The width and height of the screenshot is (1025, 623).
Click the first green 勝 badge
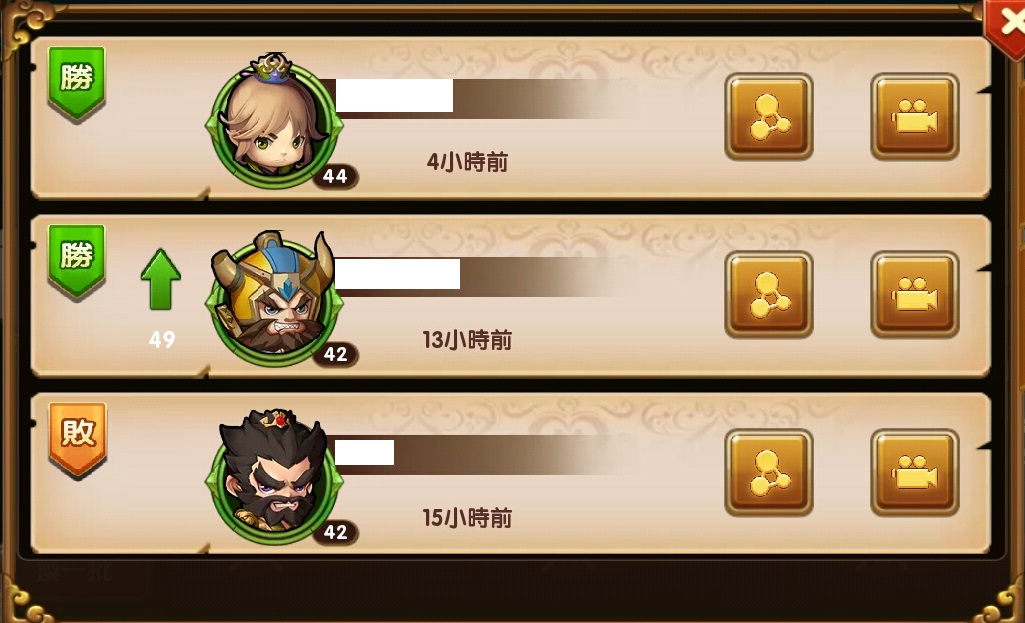76,83
